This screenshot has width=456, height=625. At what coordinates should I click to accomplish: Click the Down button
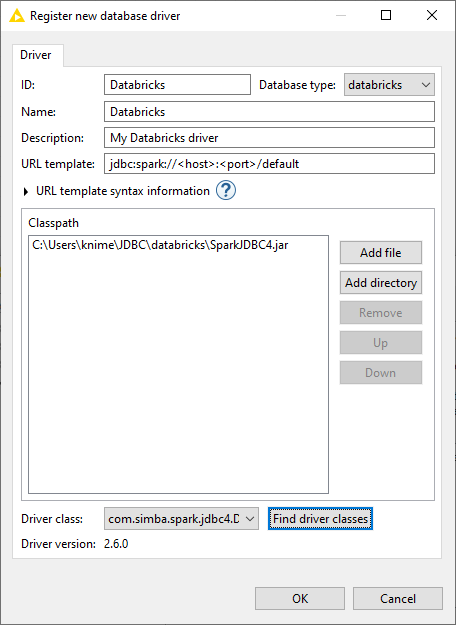381,373
